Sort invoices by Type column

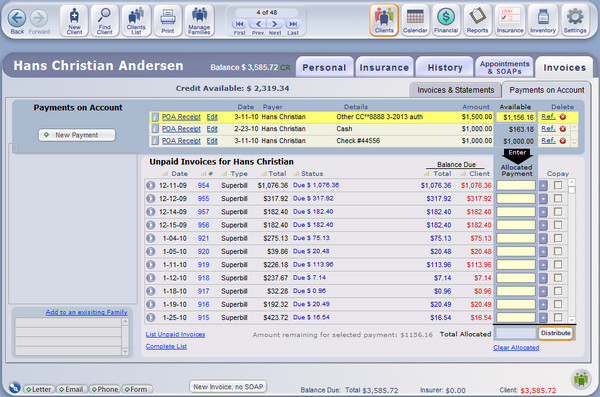coord(235,174)
